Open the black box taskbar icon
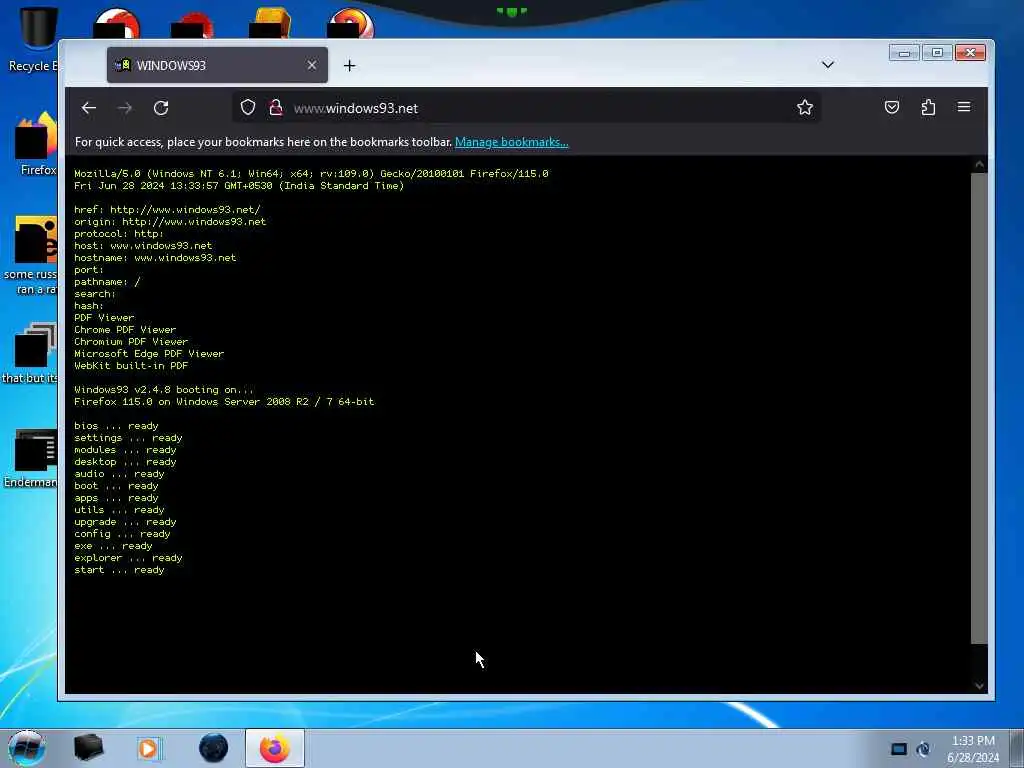The image size is (1024, 768). tap(89, 748)
